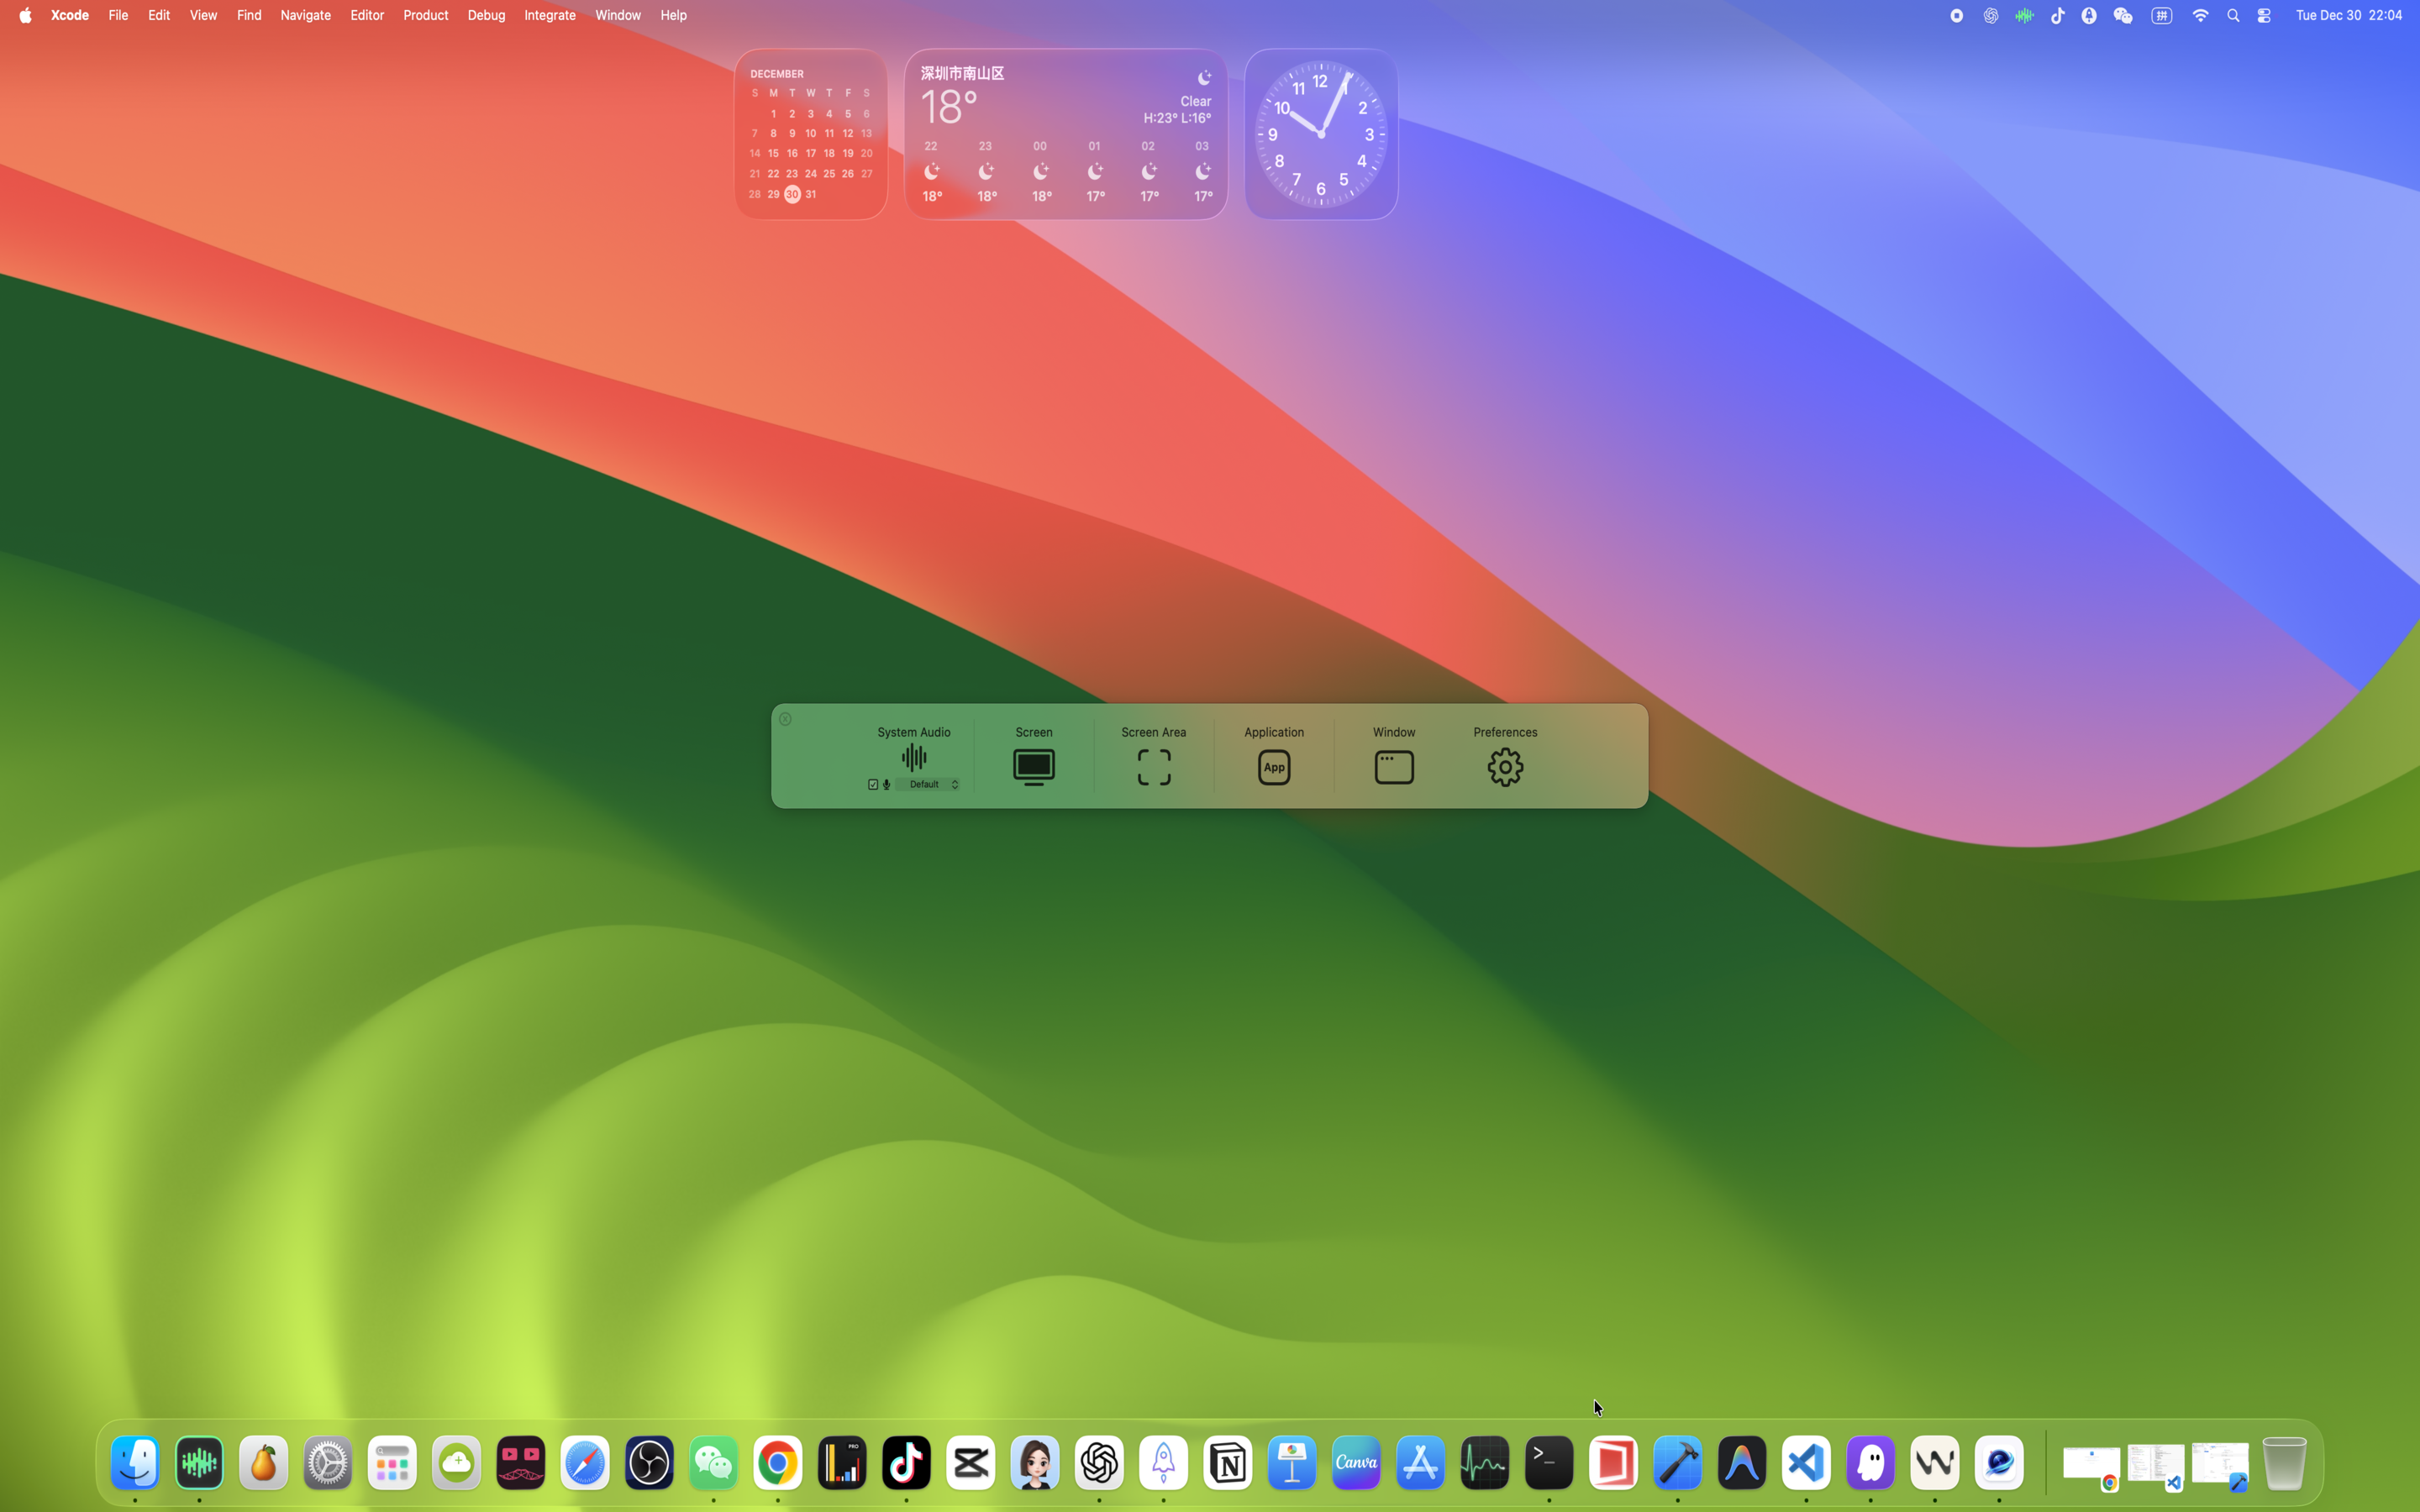Viewport: 2420px width, 1512px height.
Task: Click the System Audio waveform icon
Action: tap(913, 757)
